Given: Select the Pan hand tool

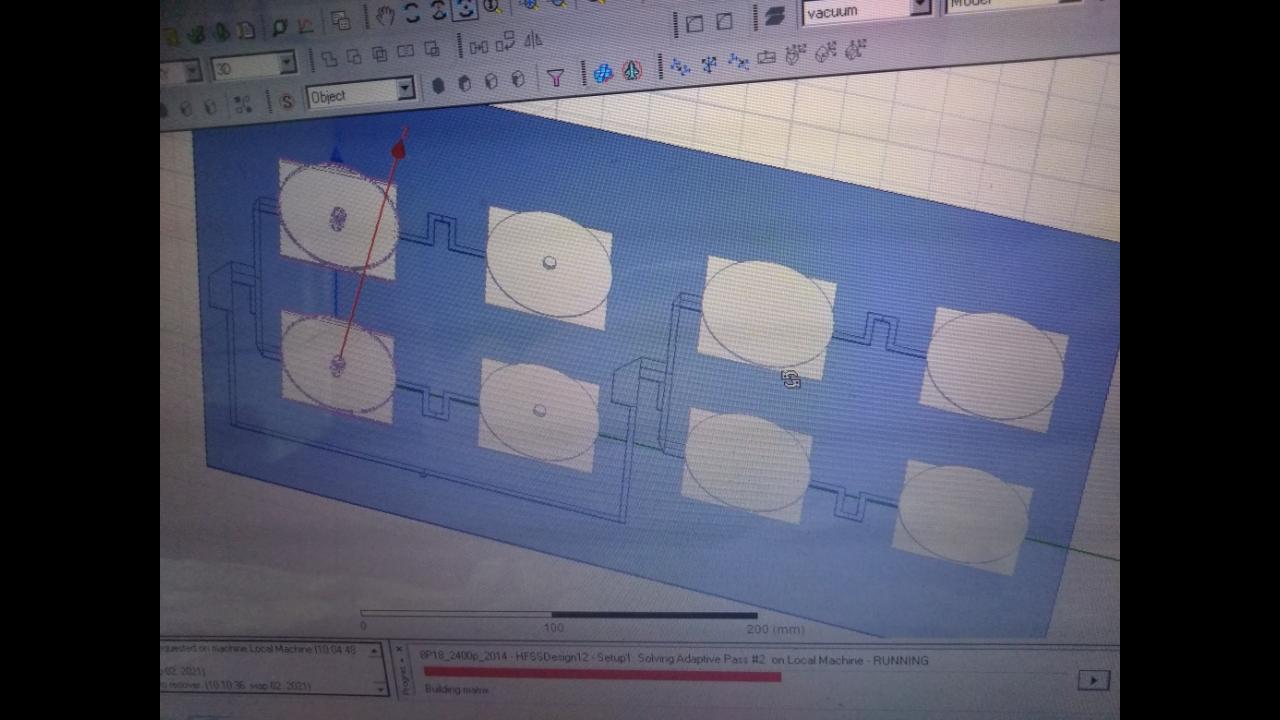Looking at the screenshot, I should point(385,16).
